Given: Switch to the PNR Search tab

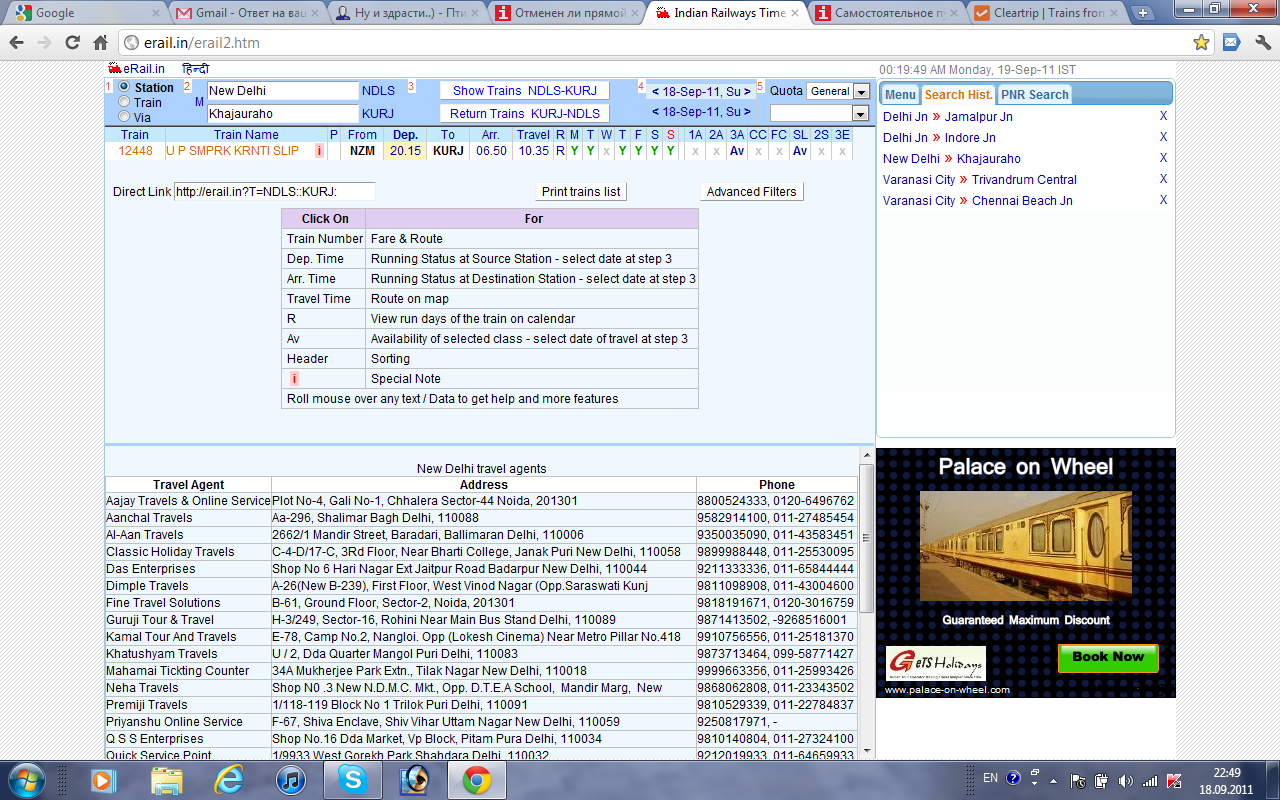Looking at the screenshot, I should 1034,95.
